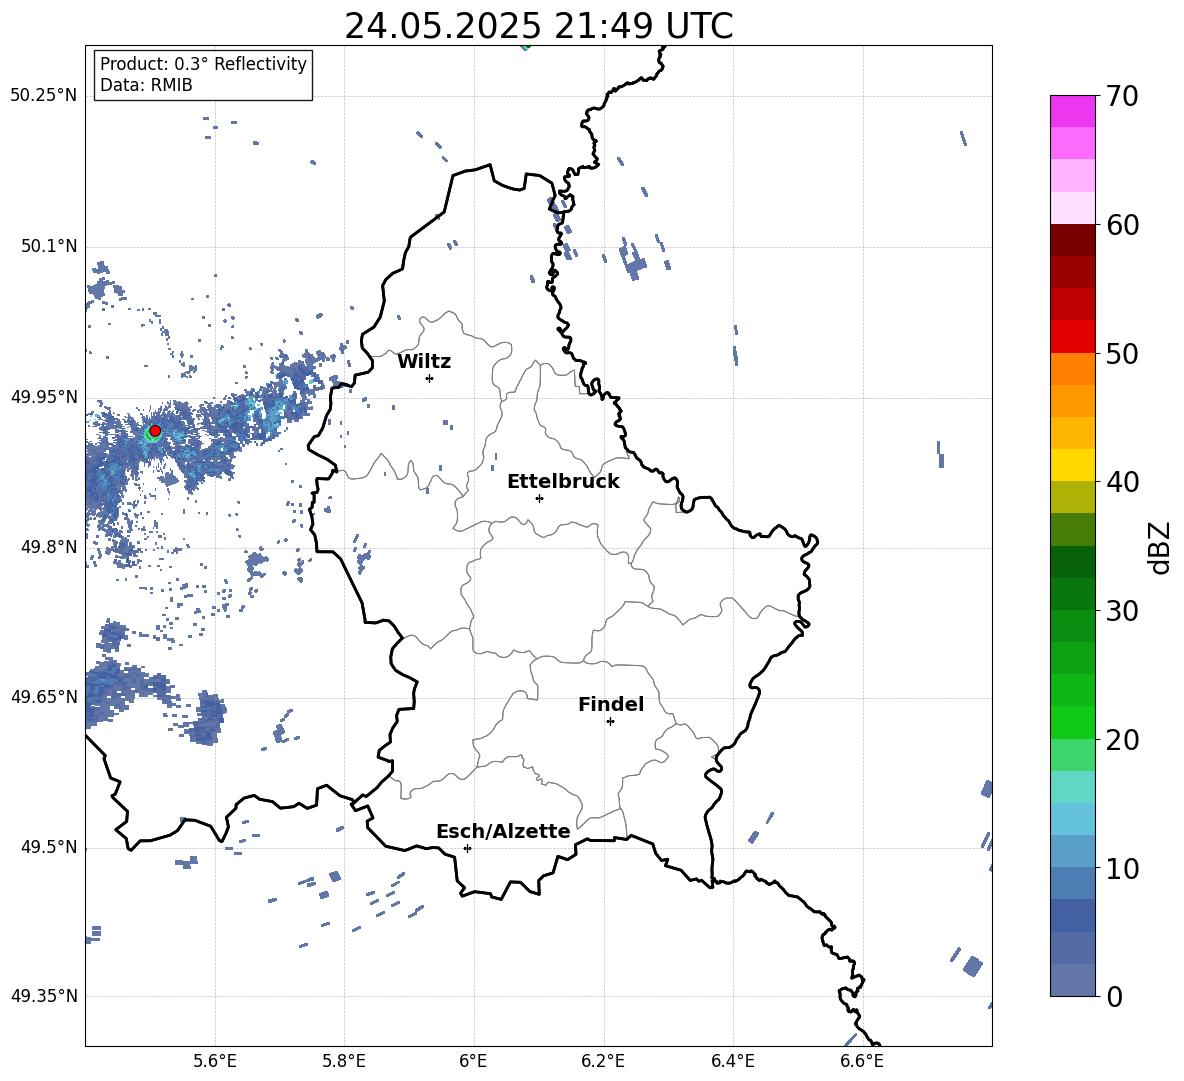
Task: Click the 49.65°N latitude label
Action: tap(44, 696)
